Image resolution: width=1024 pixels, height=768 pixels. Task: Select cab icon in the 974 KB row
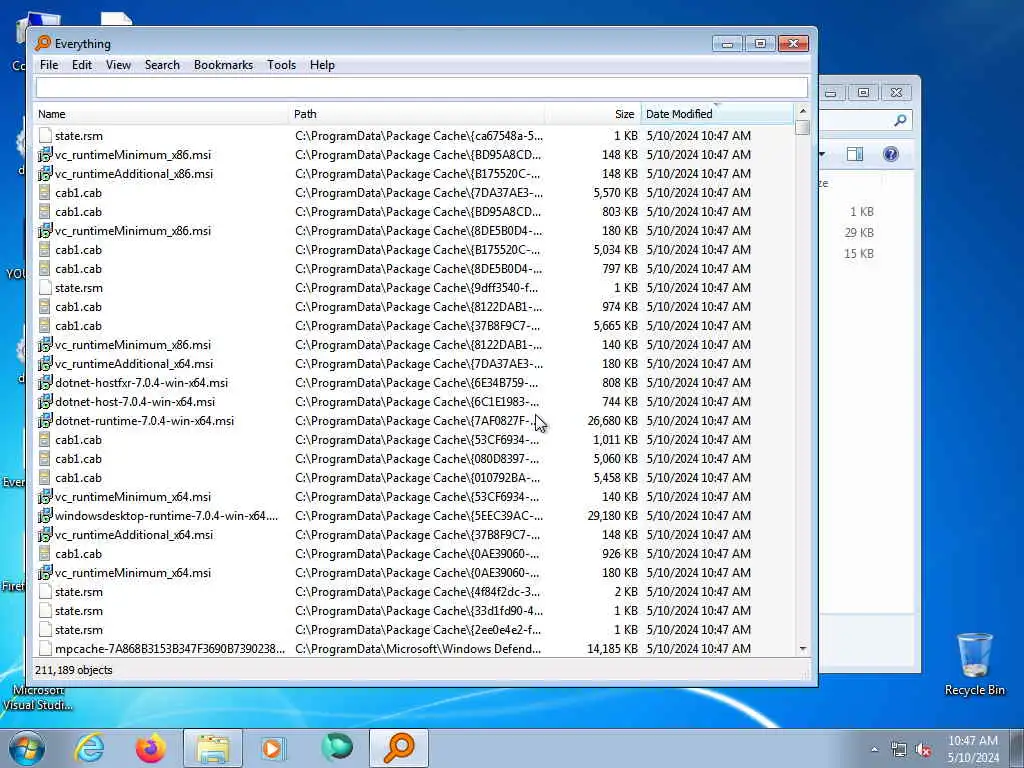(45, 306)
